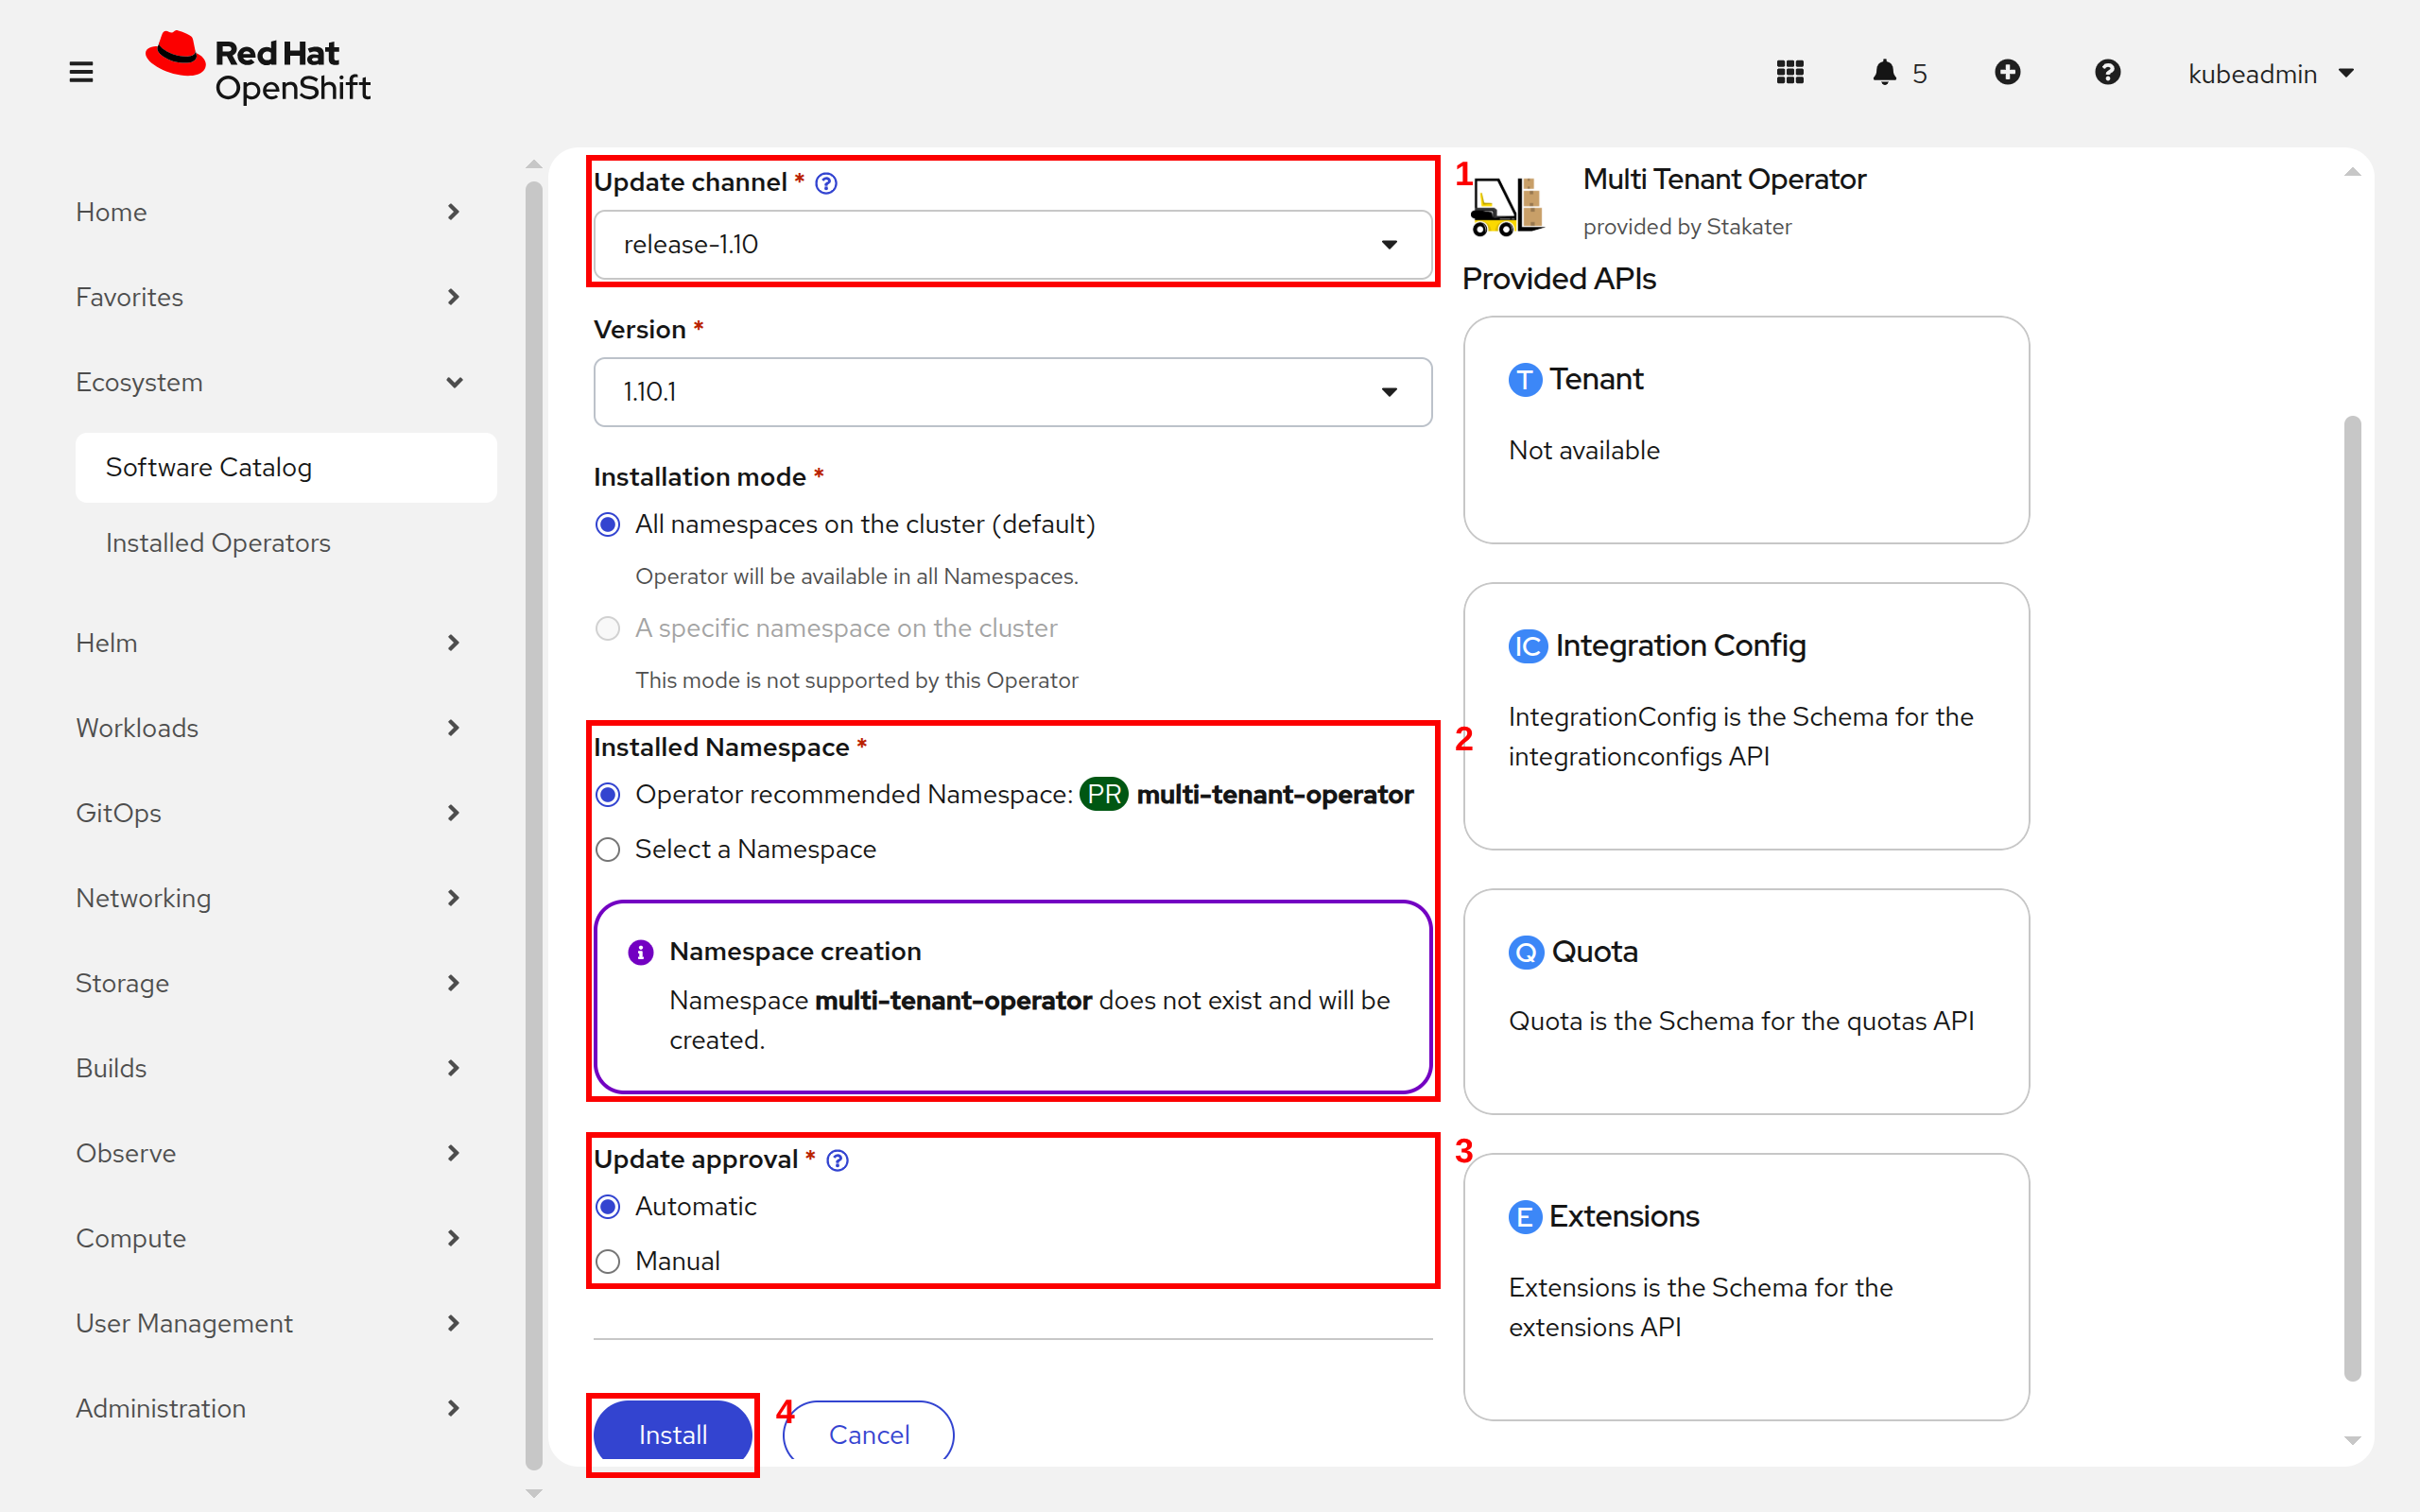
Task: Open the application launcher grid icon
Action: (x=1790, y=73)
